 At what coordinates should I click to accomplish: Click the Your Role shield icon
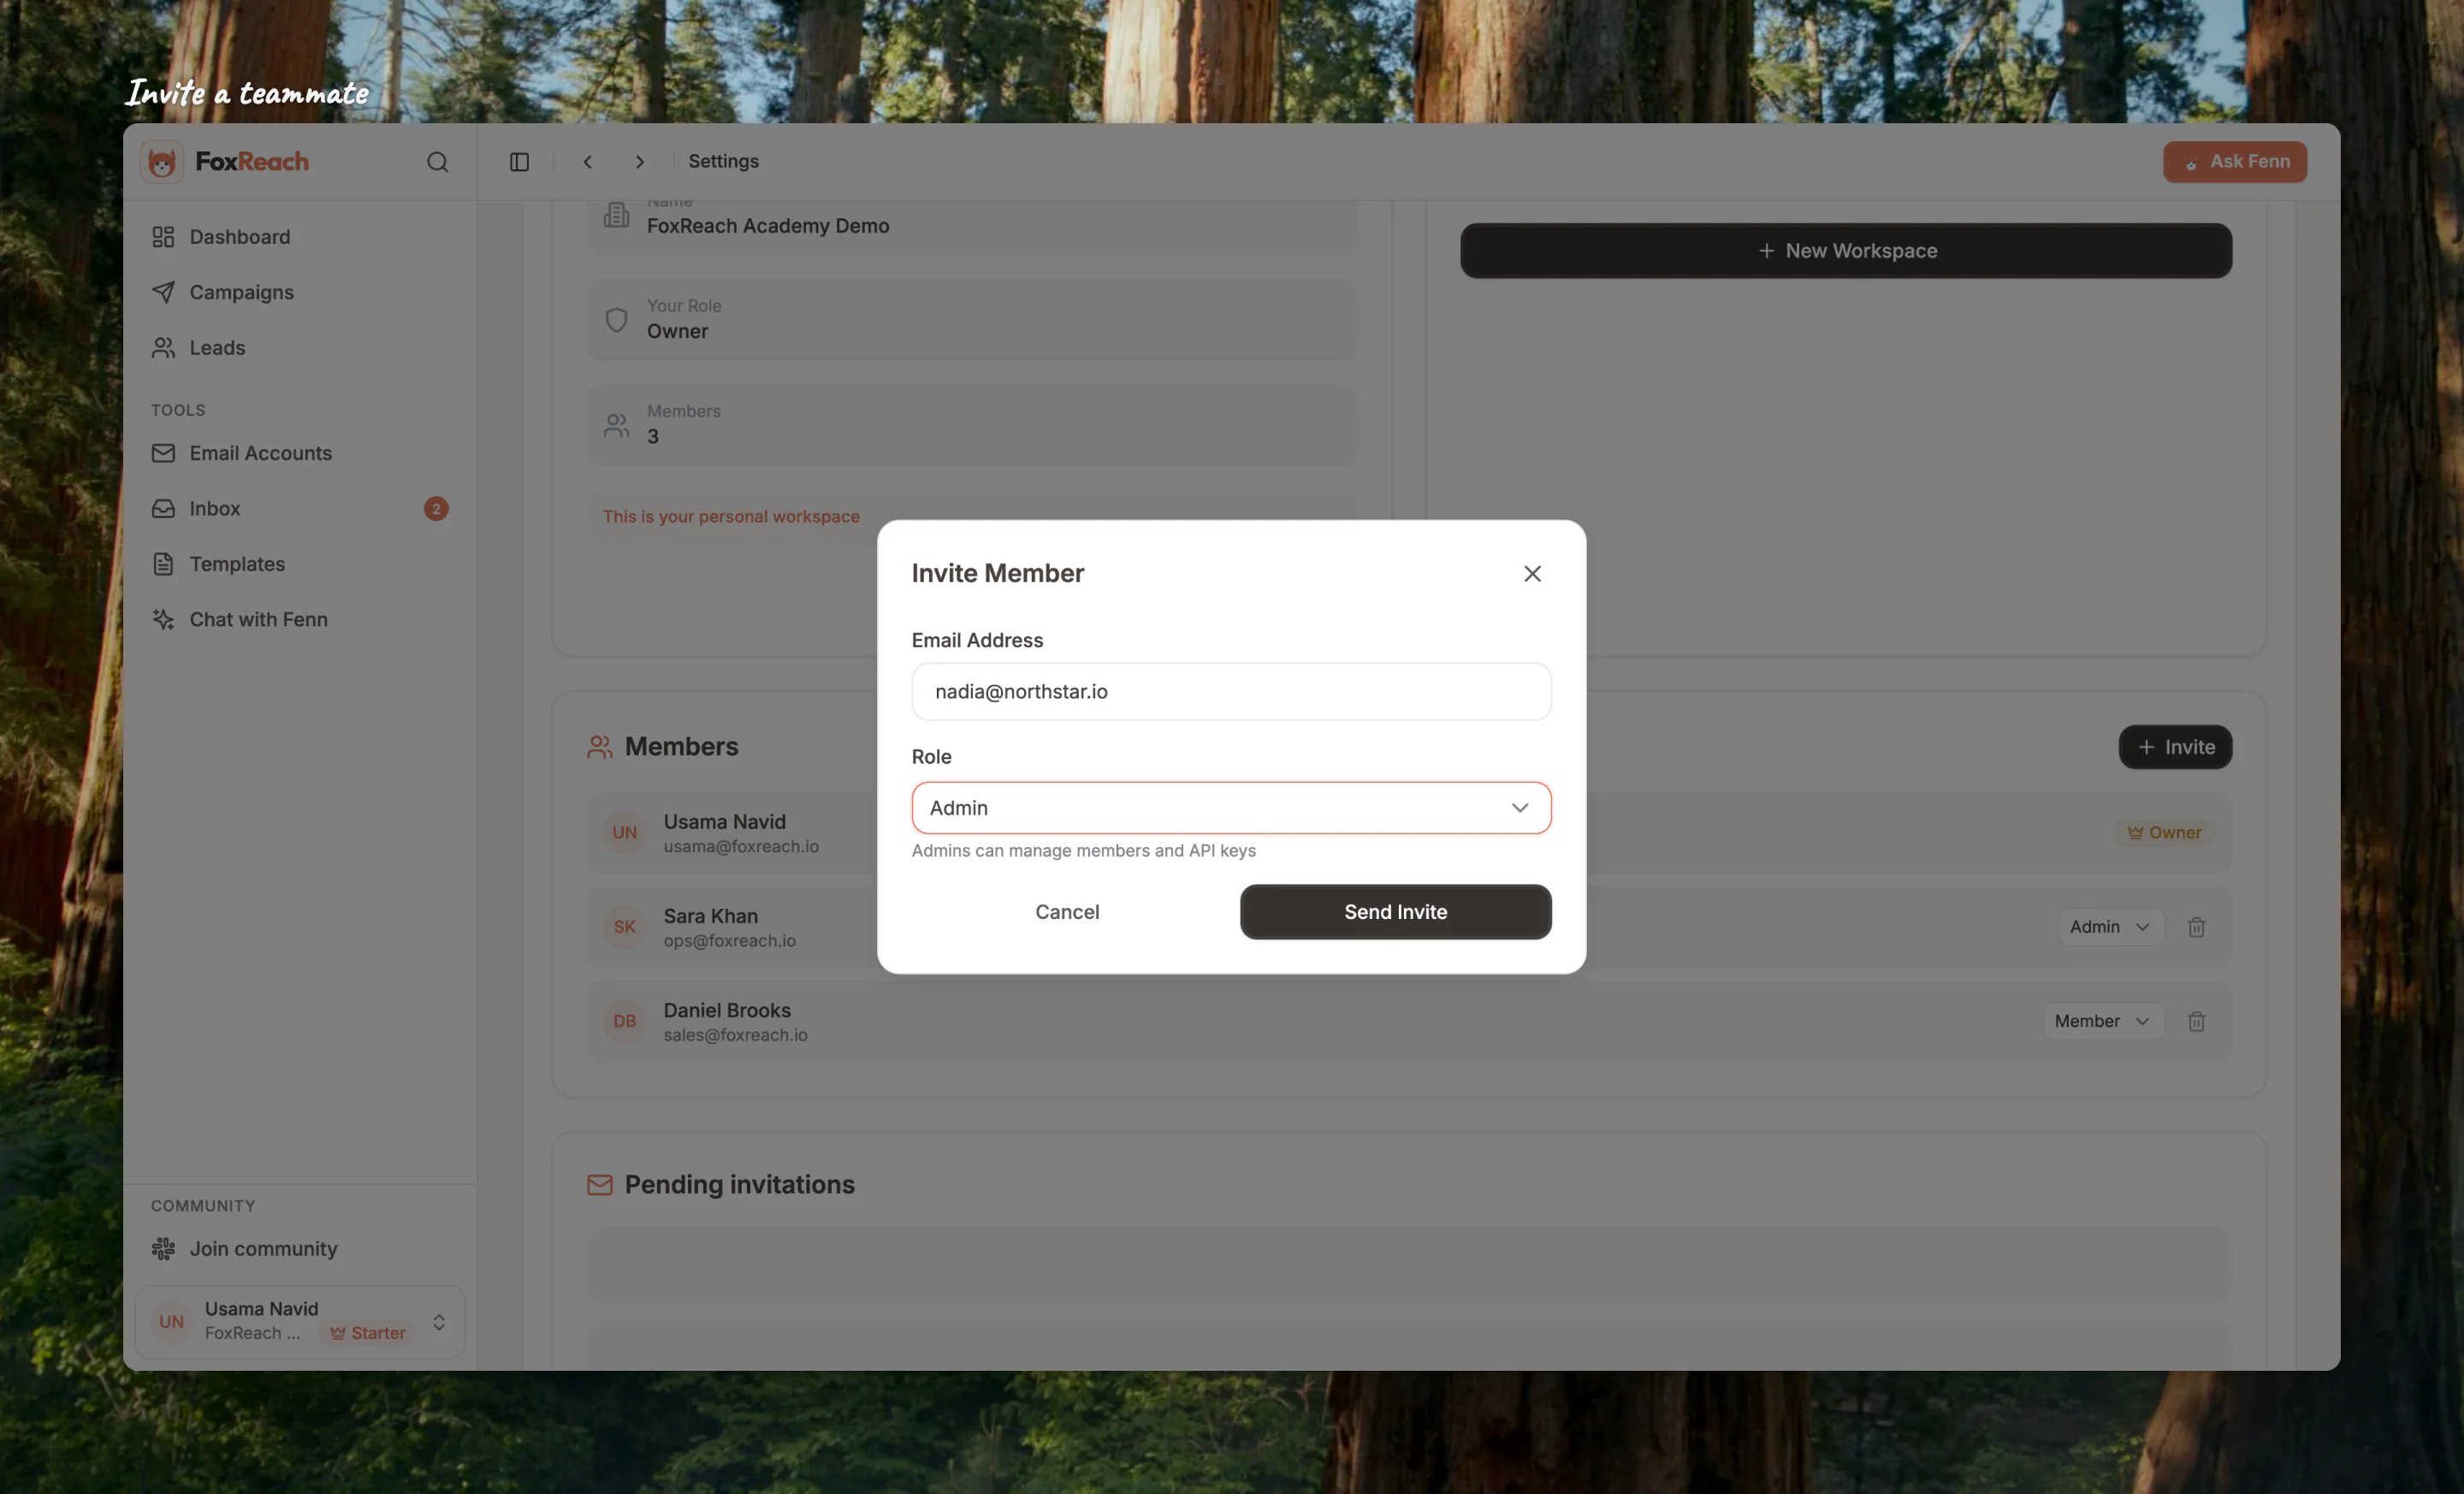[x=617, y=320]
